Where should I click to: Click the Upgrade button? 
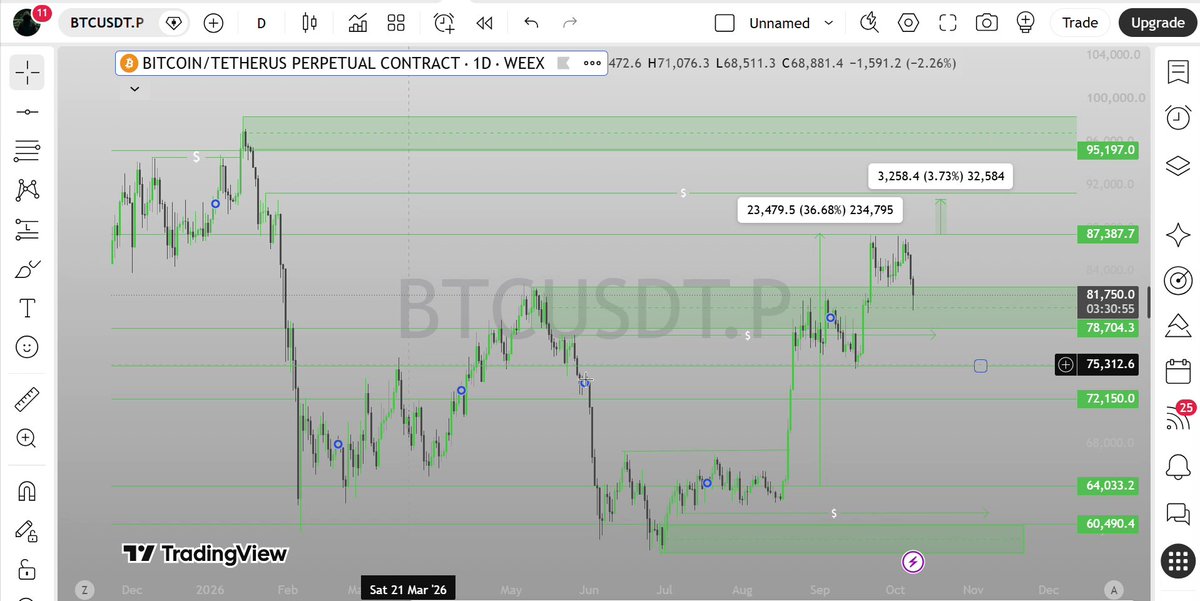pyautogui.click(x=1157, y=22)
